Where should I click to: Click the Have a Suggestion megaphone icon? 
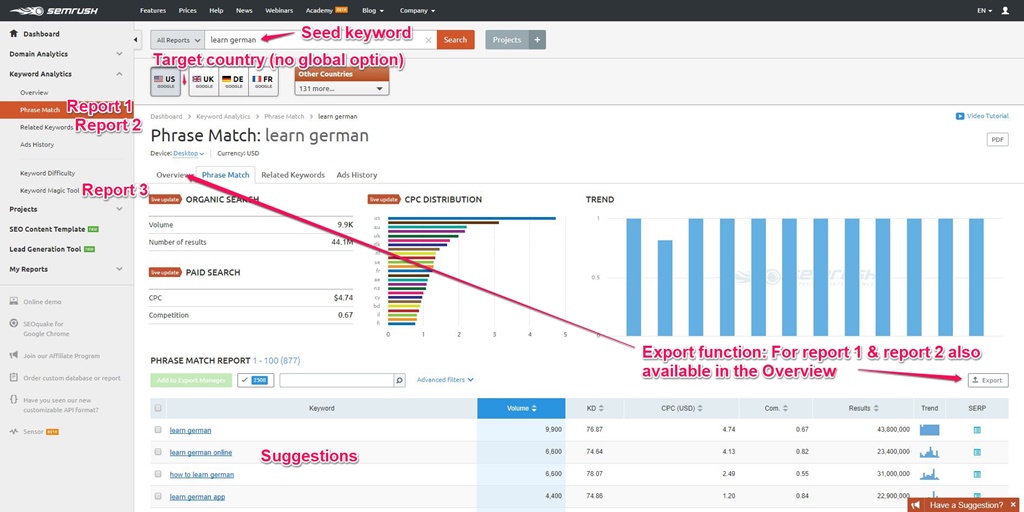pos(916,505)
